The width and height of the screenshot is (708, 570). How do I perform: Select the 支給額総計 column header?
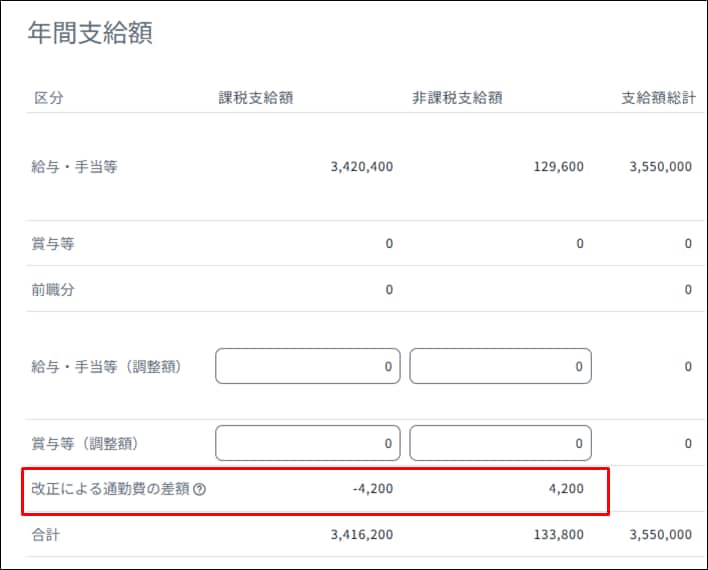coord(658,98)
